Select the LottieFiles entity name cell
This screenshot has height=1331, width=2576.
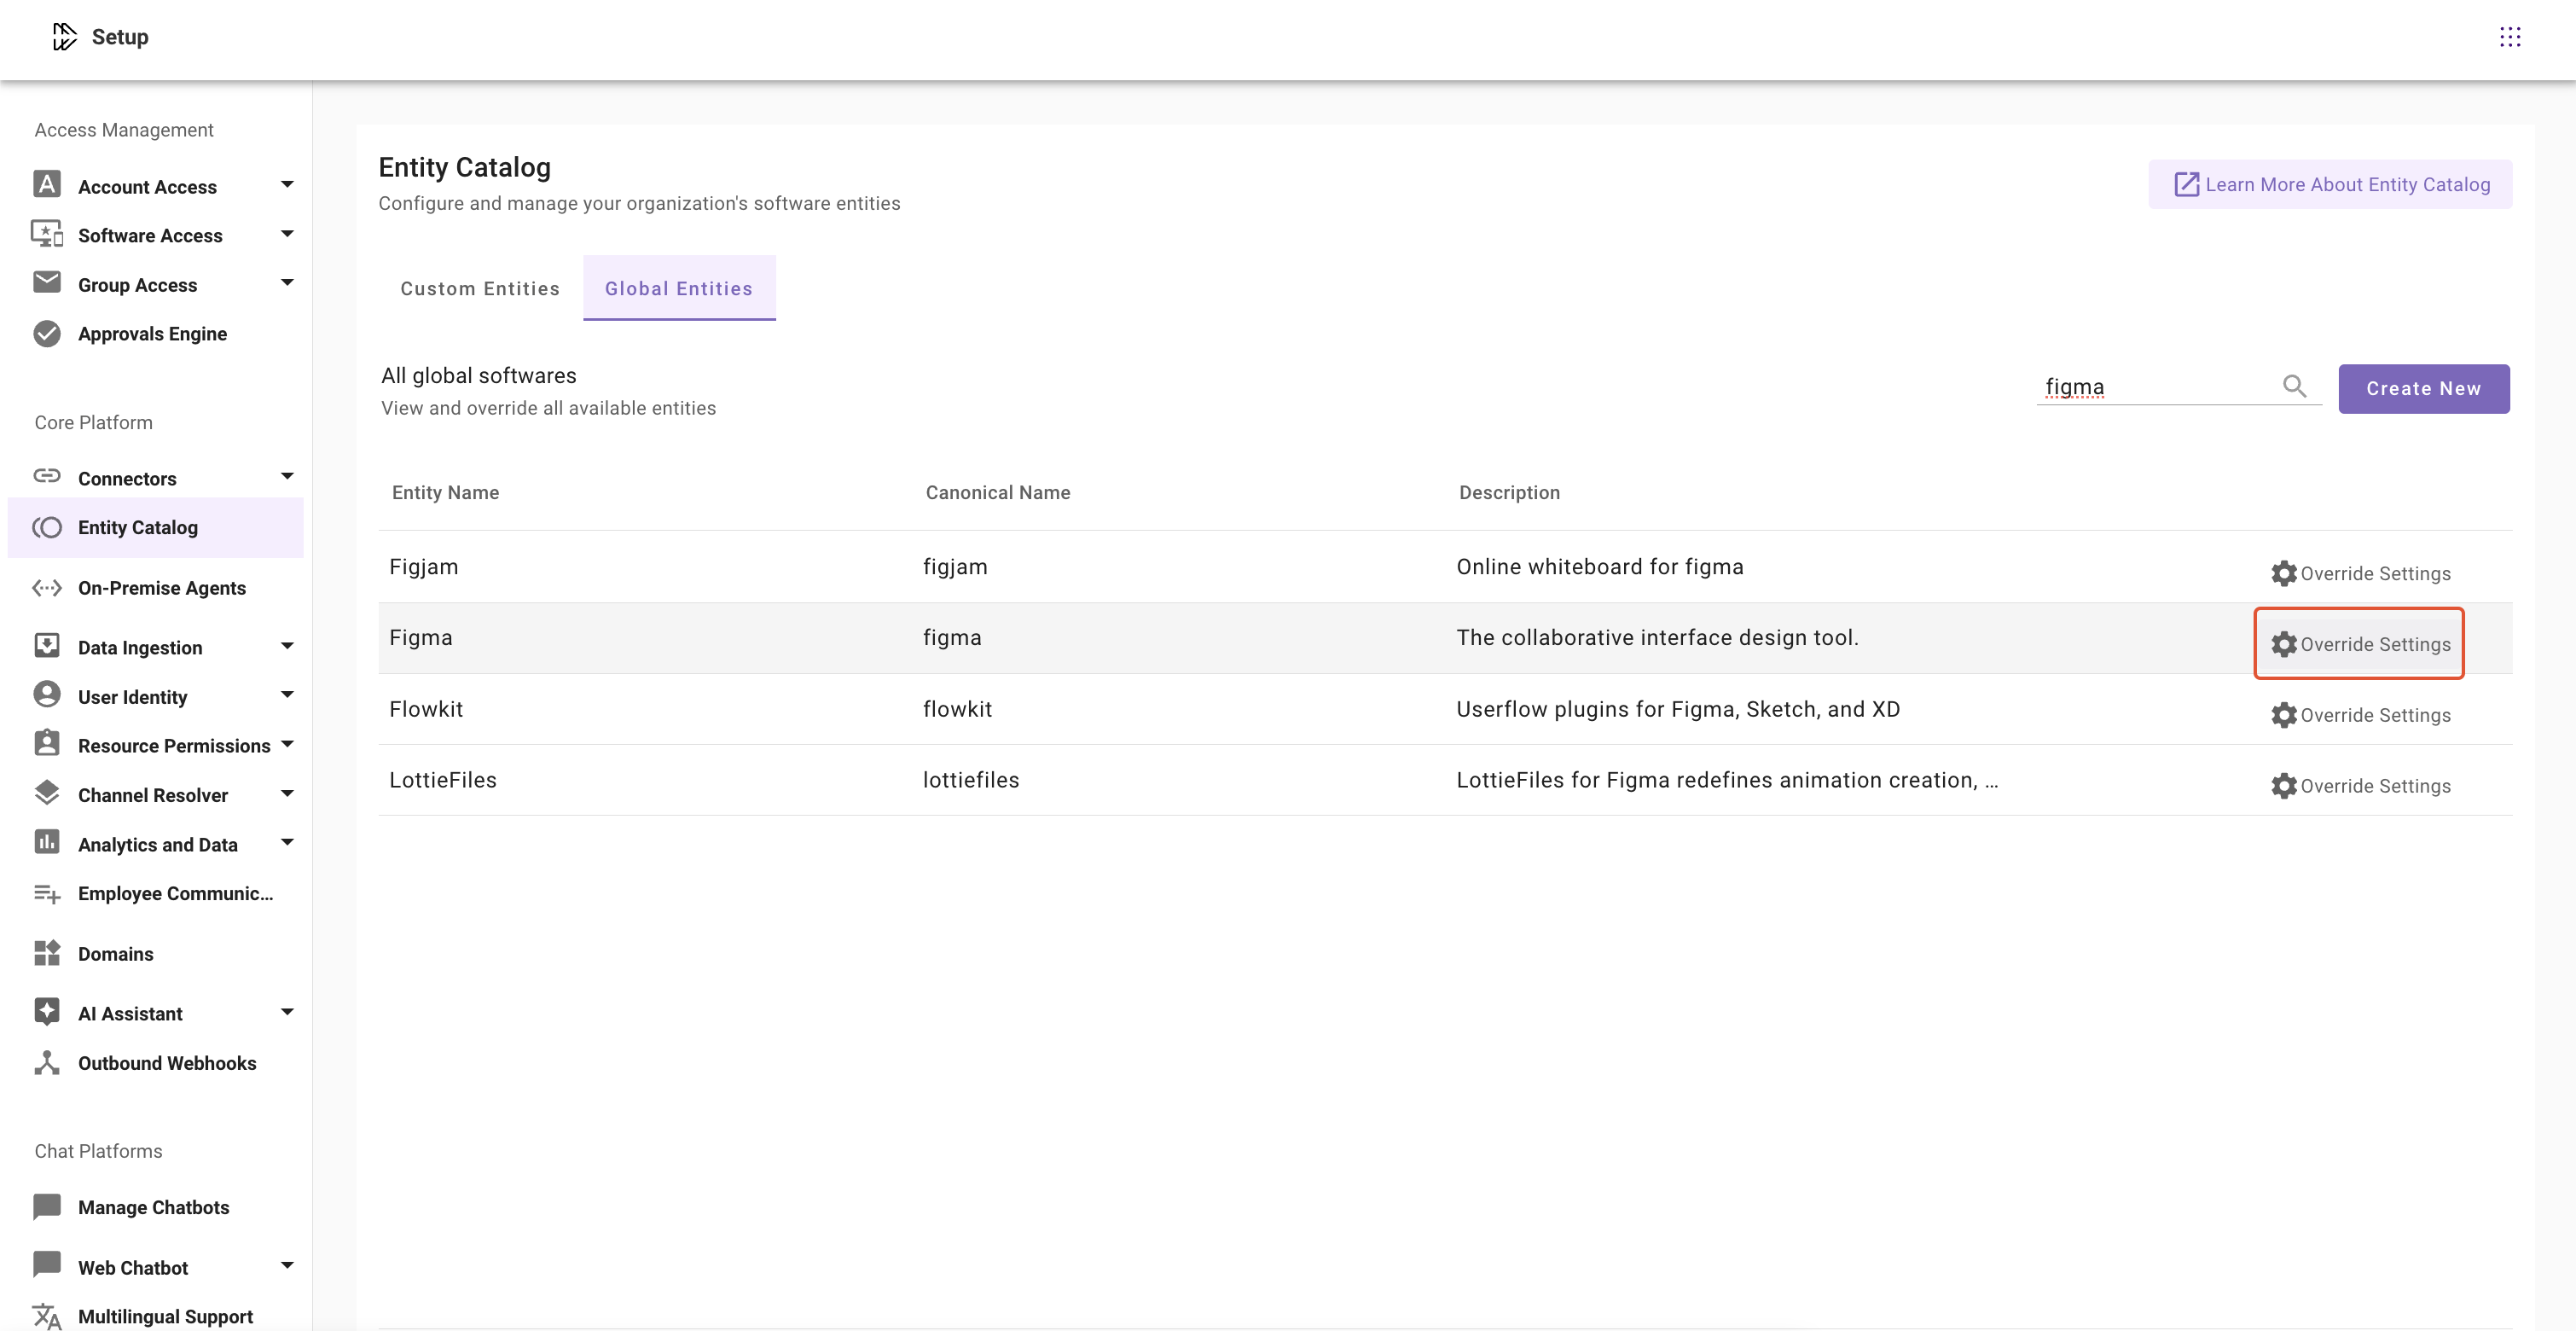click(x=443, y=780)
